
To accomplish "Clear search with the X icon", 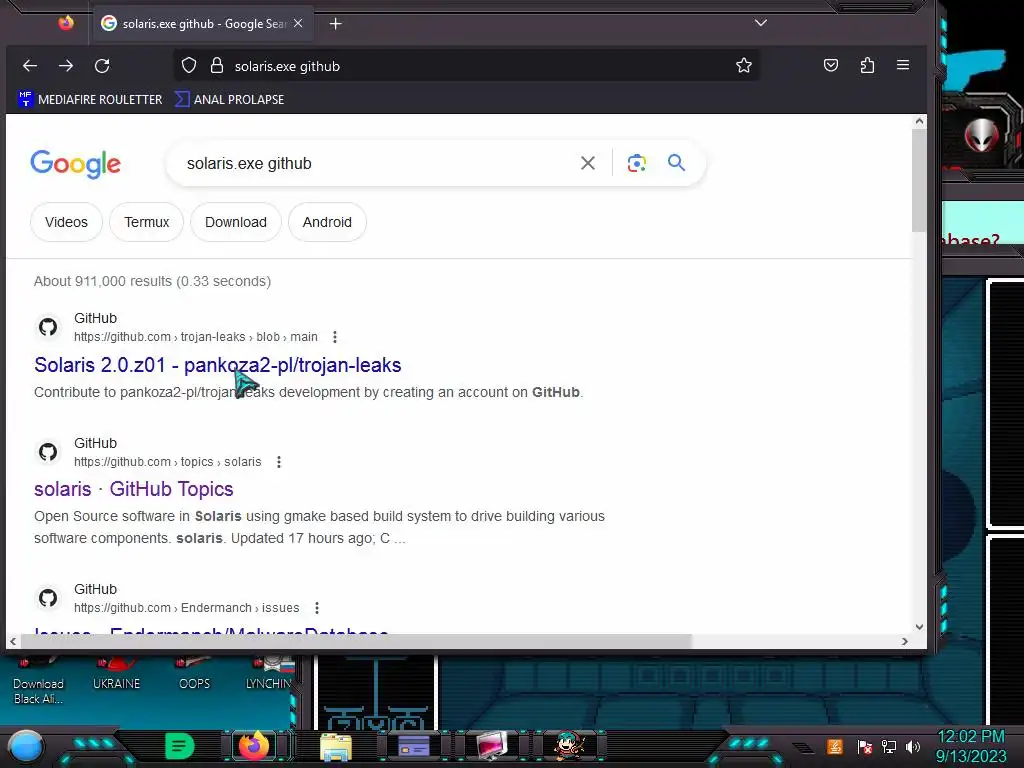I will [588, 163].
